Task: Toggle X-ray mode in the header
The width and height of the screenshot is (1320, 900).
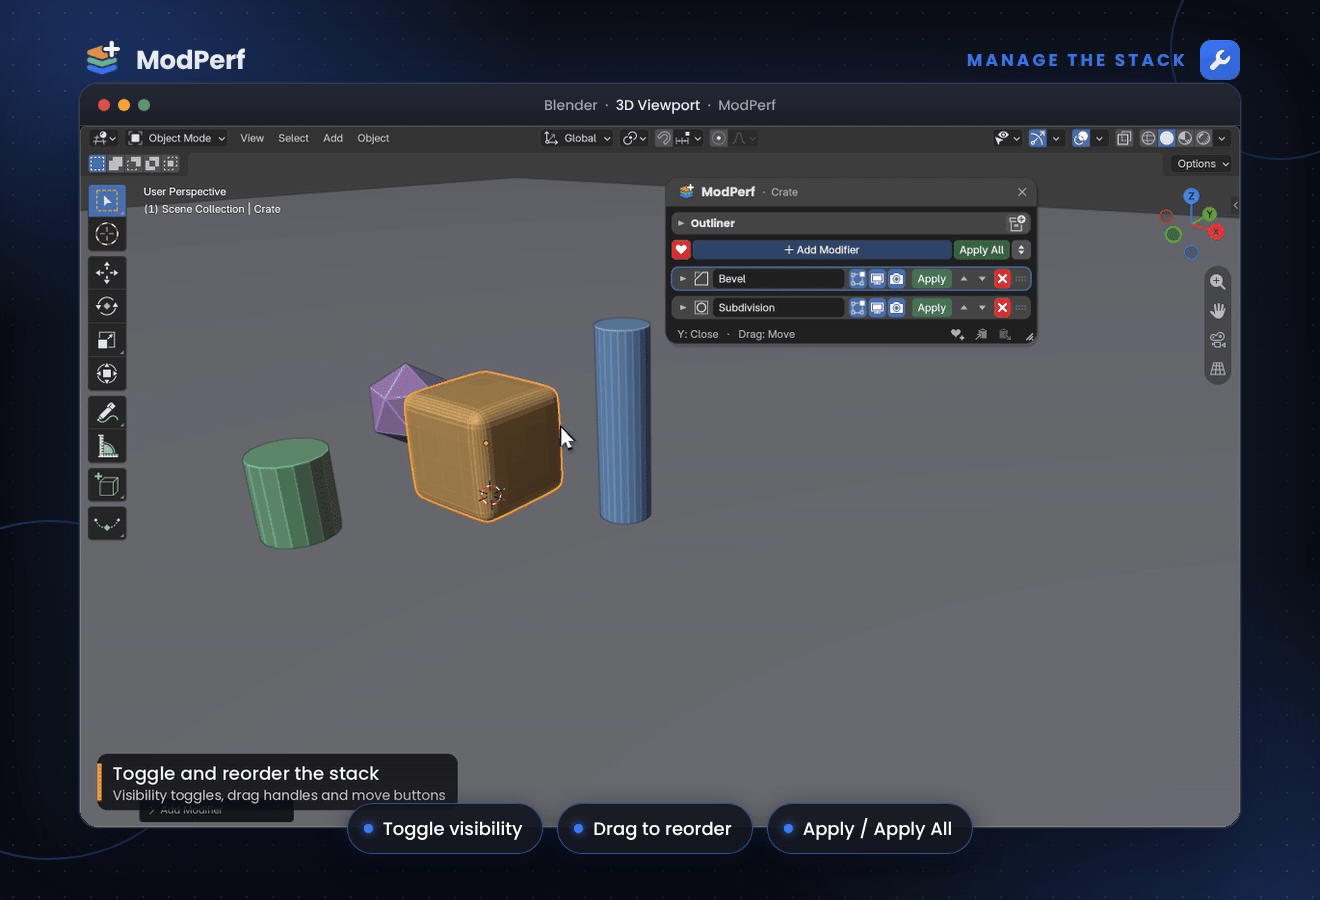Action: 1124,138
